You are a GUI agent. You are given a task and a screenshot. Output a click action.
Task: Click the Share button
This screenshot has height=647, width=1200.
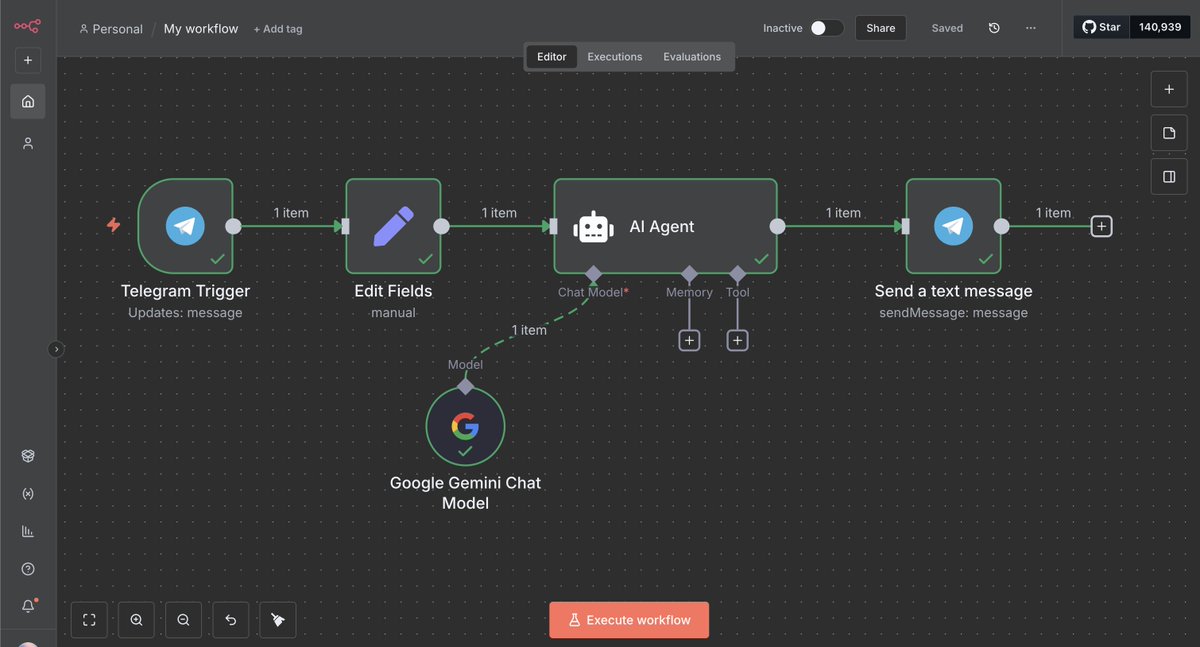[x=881, y=28]
